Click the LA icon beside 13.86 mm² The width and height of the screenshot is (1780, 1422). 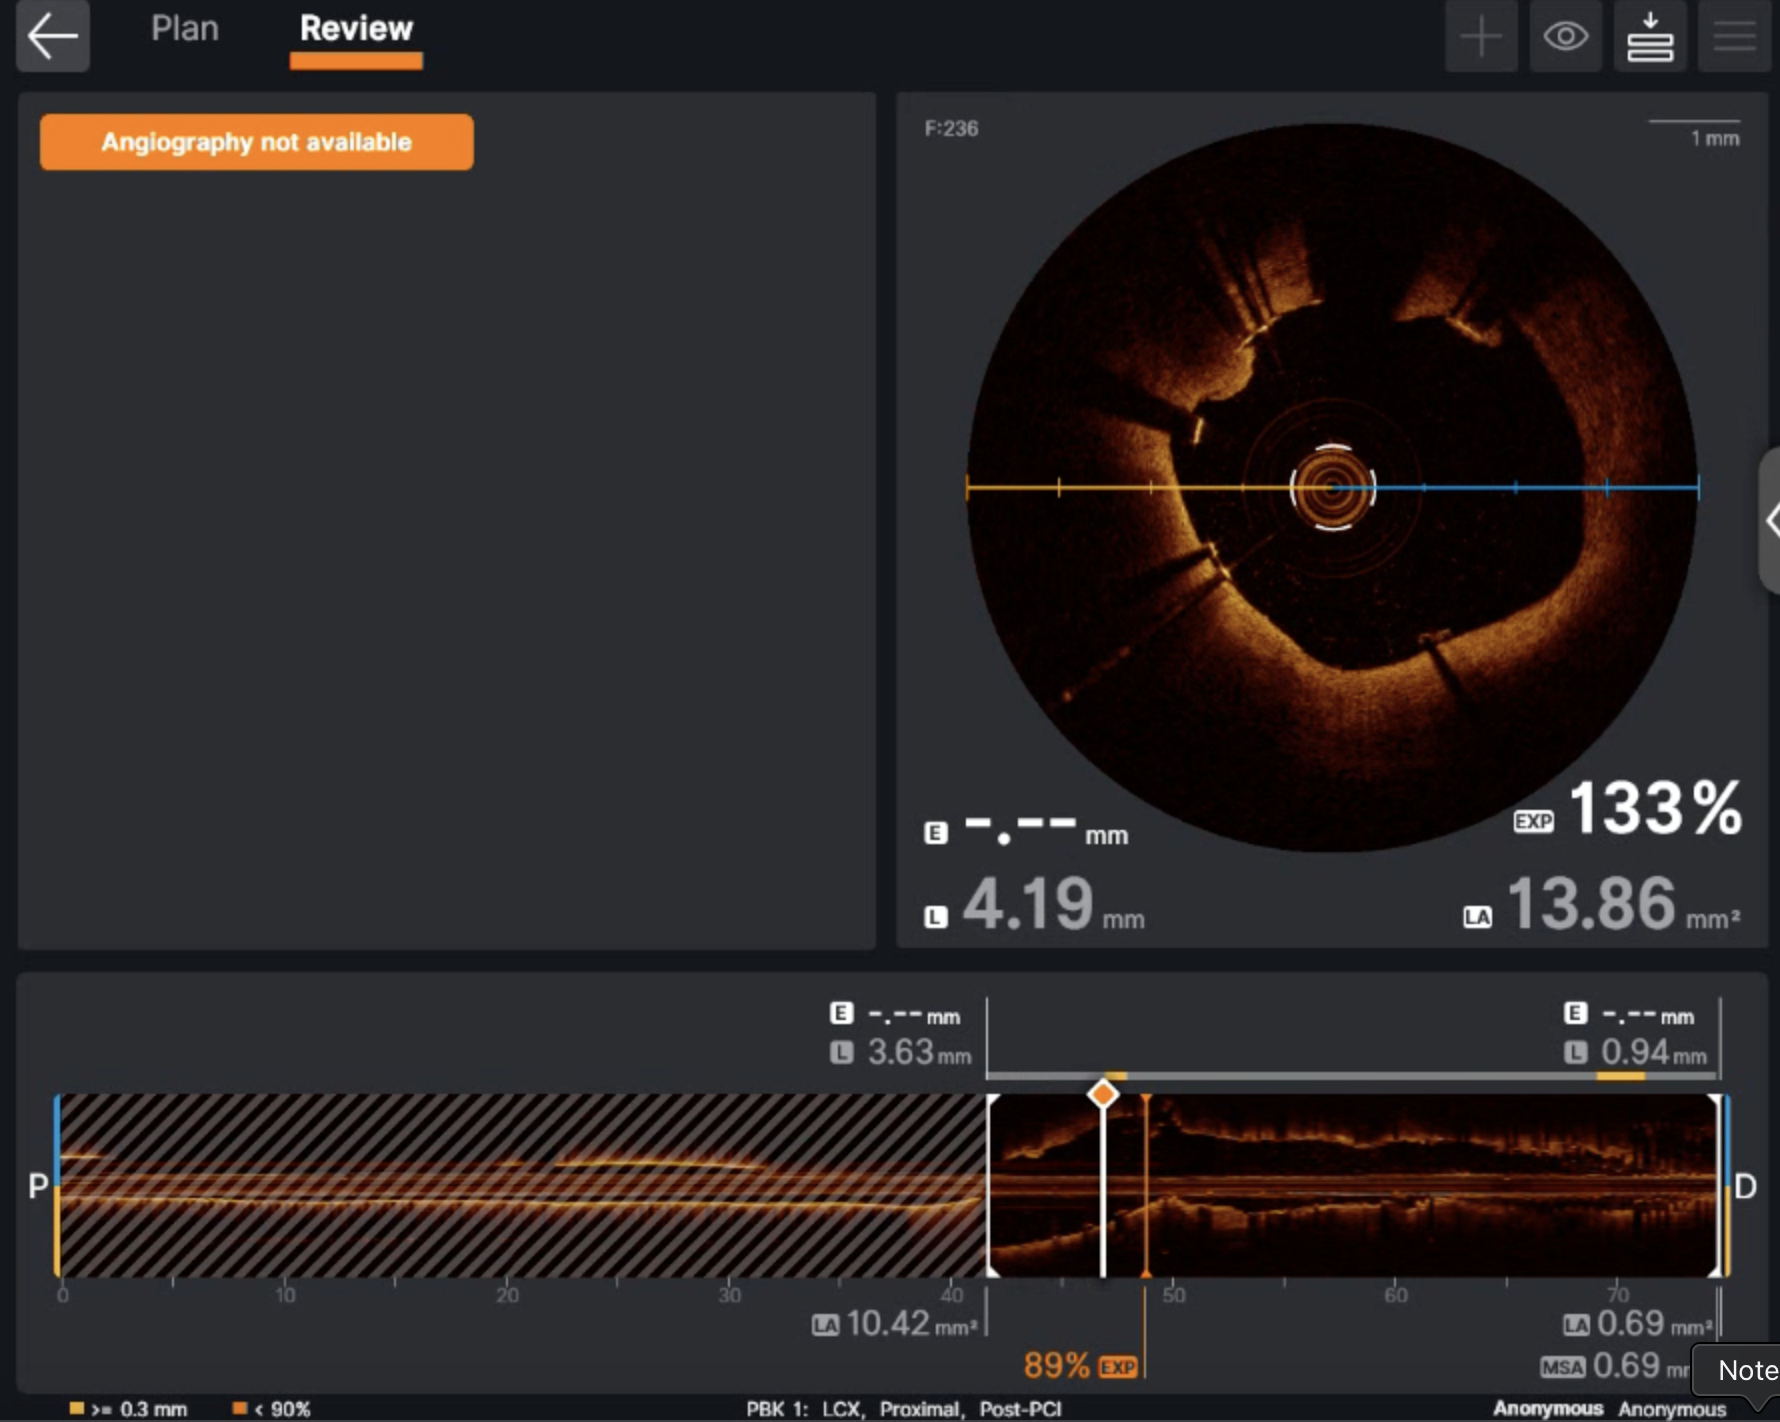(1477, 917)
